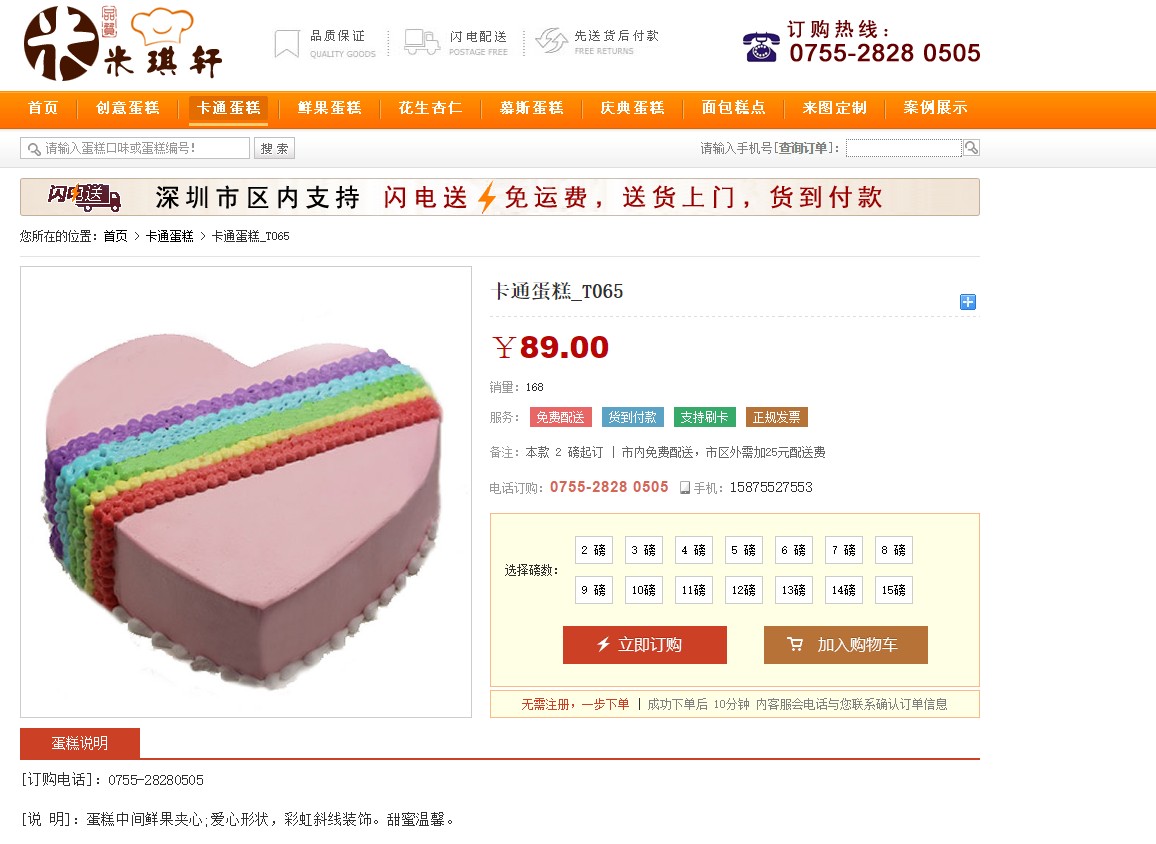Click the bookmark quality goods icon

[x=287, y=43]
